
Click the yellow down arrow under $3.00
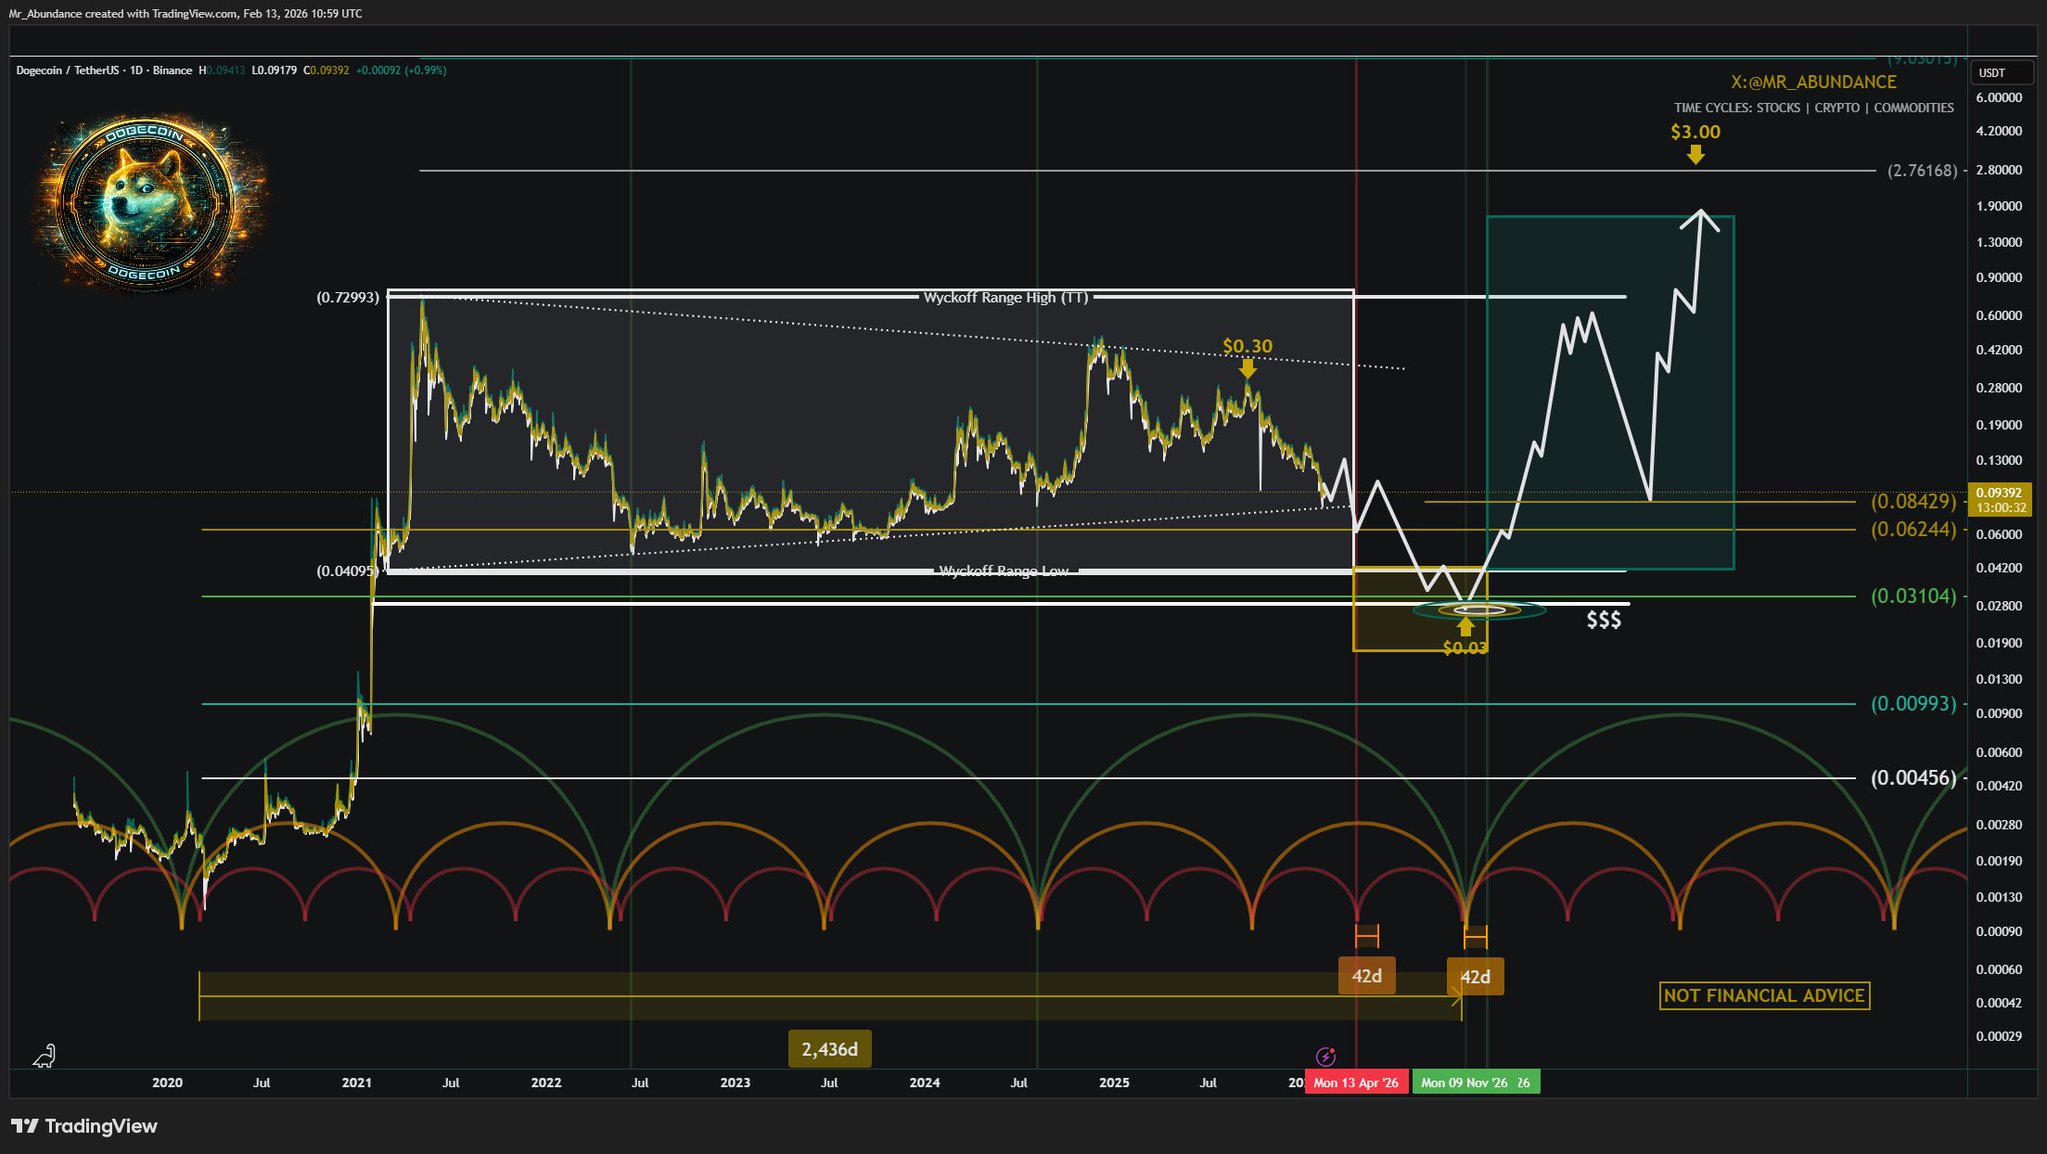pos(1695,154)
